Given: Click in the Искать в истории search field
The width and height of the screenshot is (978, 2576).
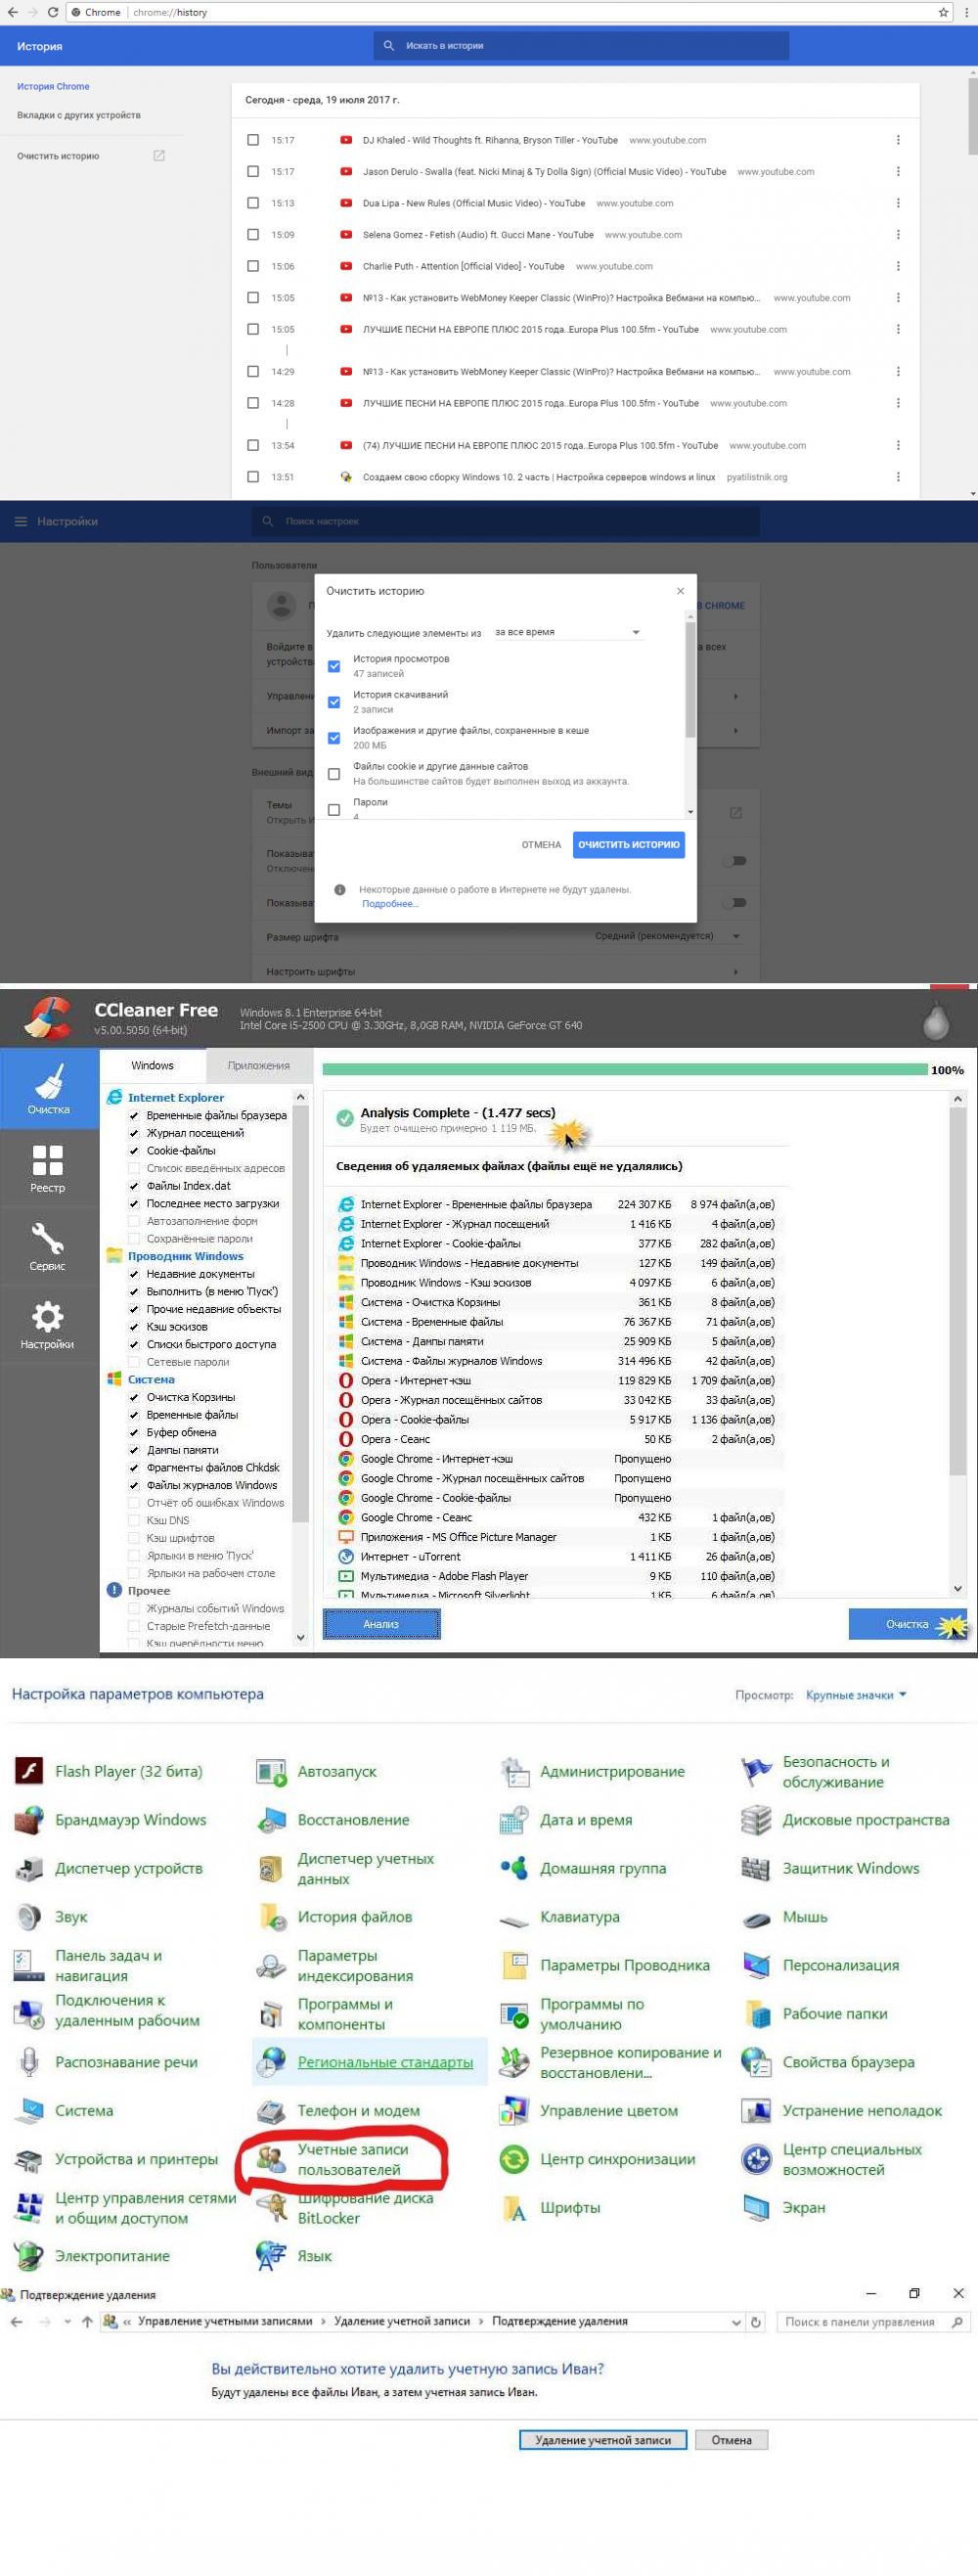Looking at the screenshot, I should pyautogui.click(x=580, y=46).
